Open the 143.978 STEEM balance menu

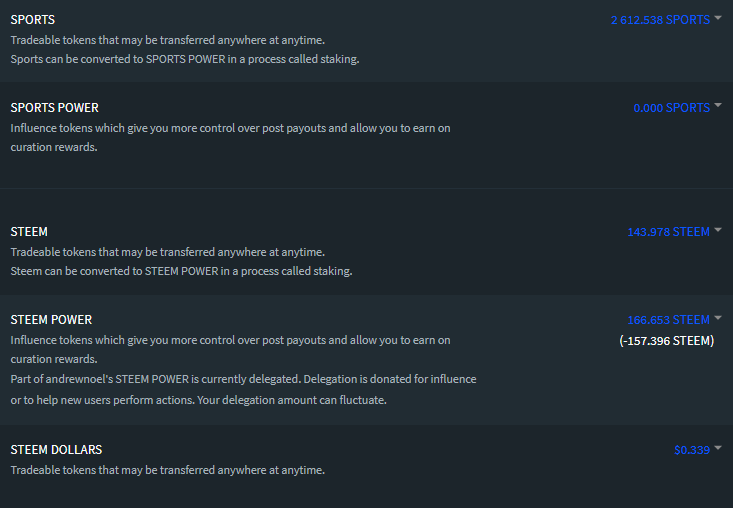click(x=668, y=231)
